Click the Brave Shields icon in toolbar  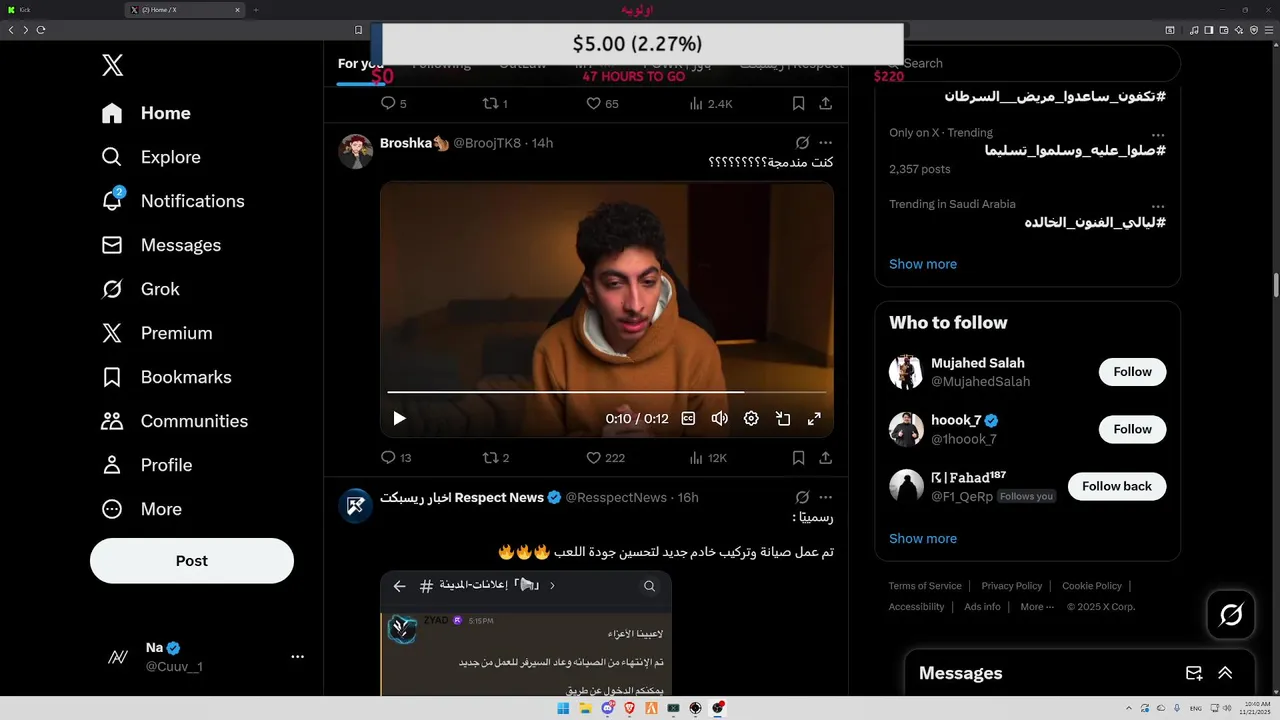click(x=1254, y=30)
